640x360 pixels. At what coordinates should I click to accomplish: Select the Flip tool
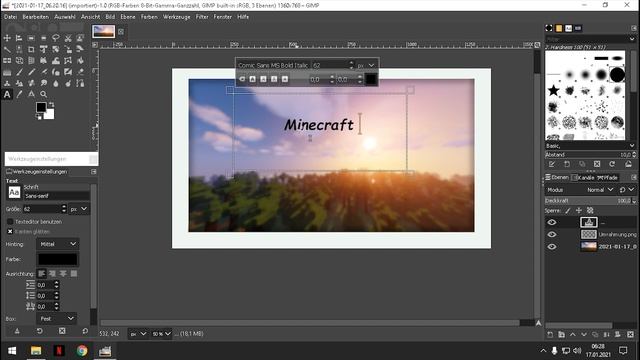click(7, 60)
